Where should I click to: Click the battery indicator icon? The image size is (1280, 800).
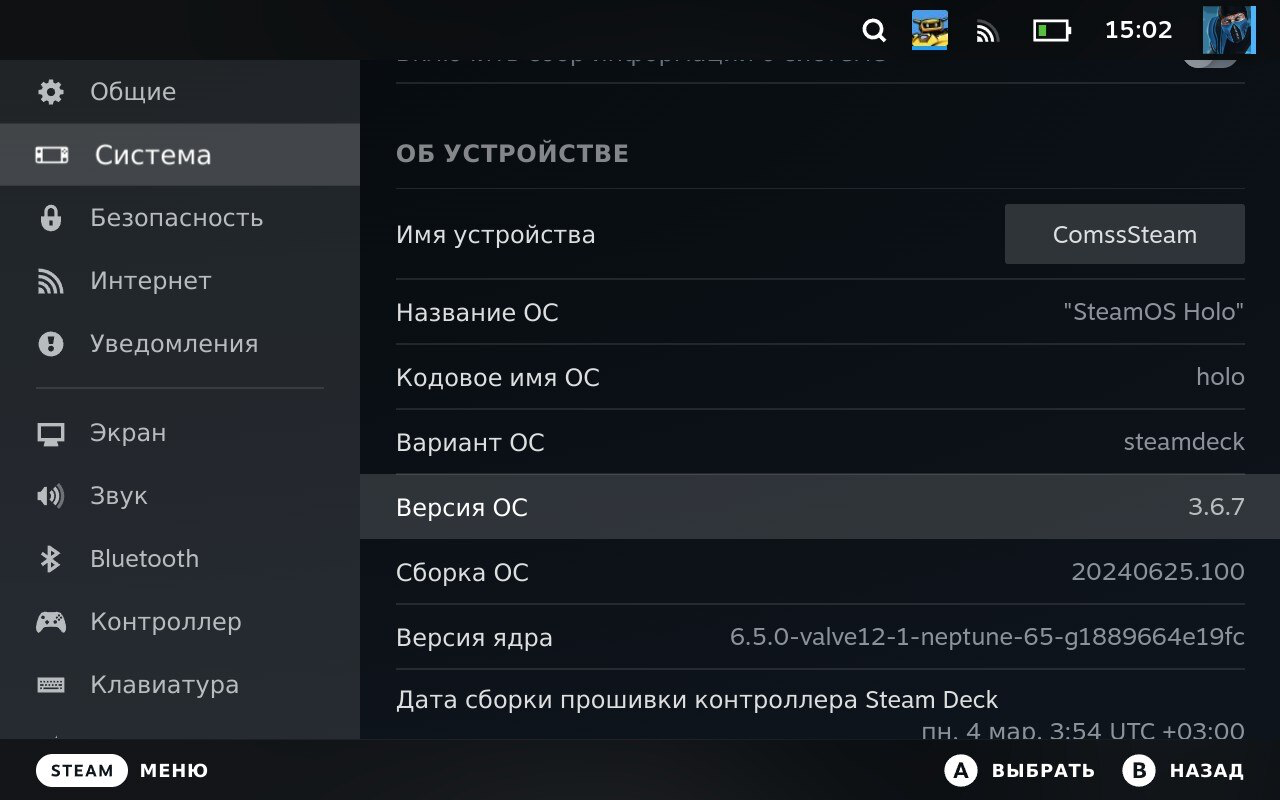[x=1051, y=31]
